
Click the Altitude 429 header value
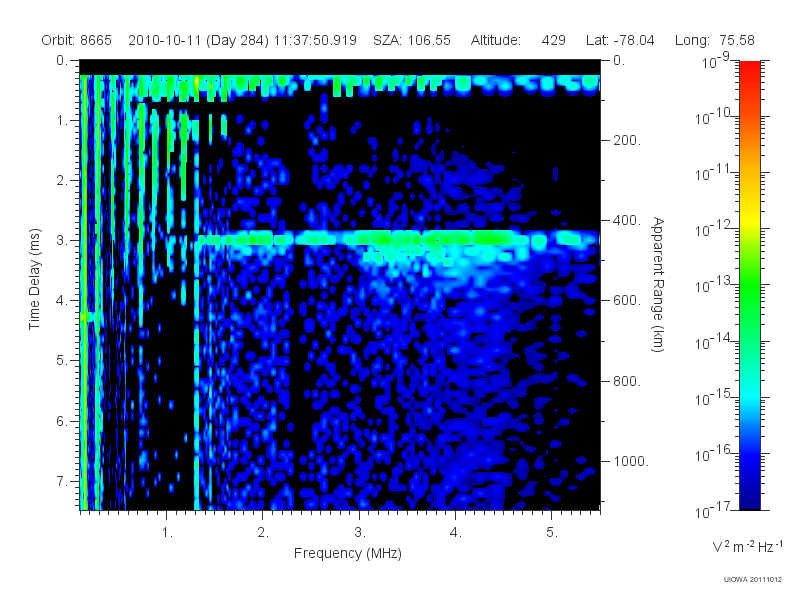click(x=518, y=40)
